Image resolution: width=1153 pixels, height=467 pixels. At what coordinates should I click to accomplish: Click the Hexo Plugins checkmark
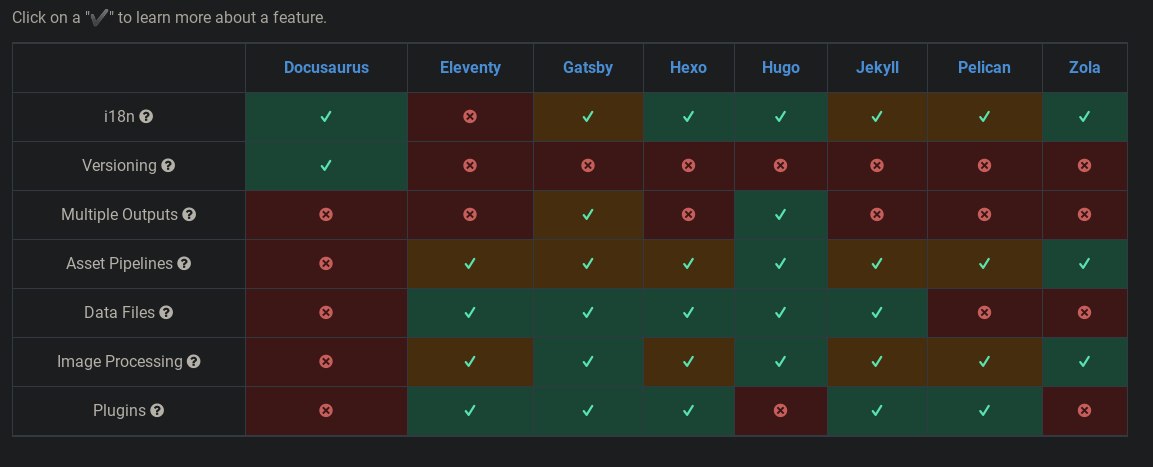688,410
